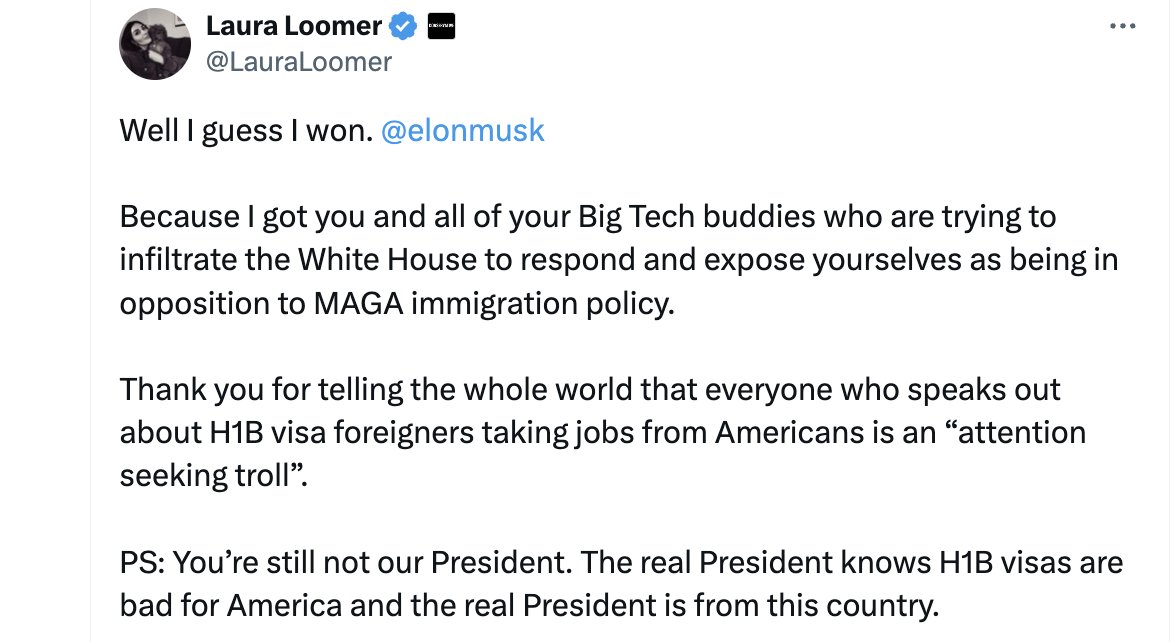This screenshot has height=642, width=1176.
Task: Click the "opposition to MAGA immigration policy." line
Action: [397, 304]
